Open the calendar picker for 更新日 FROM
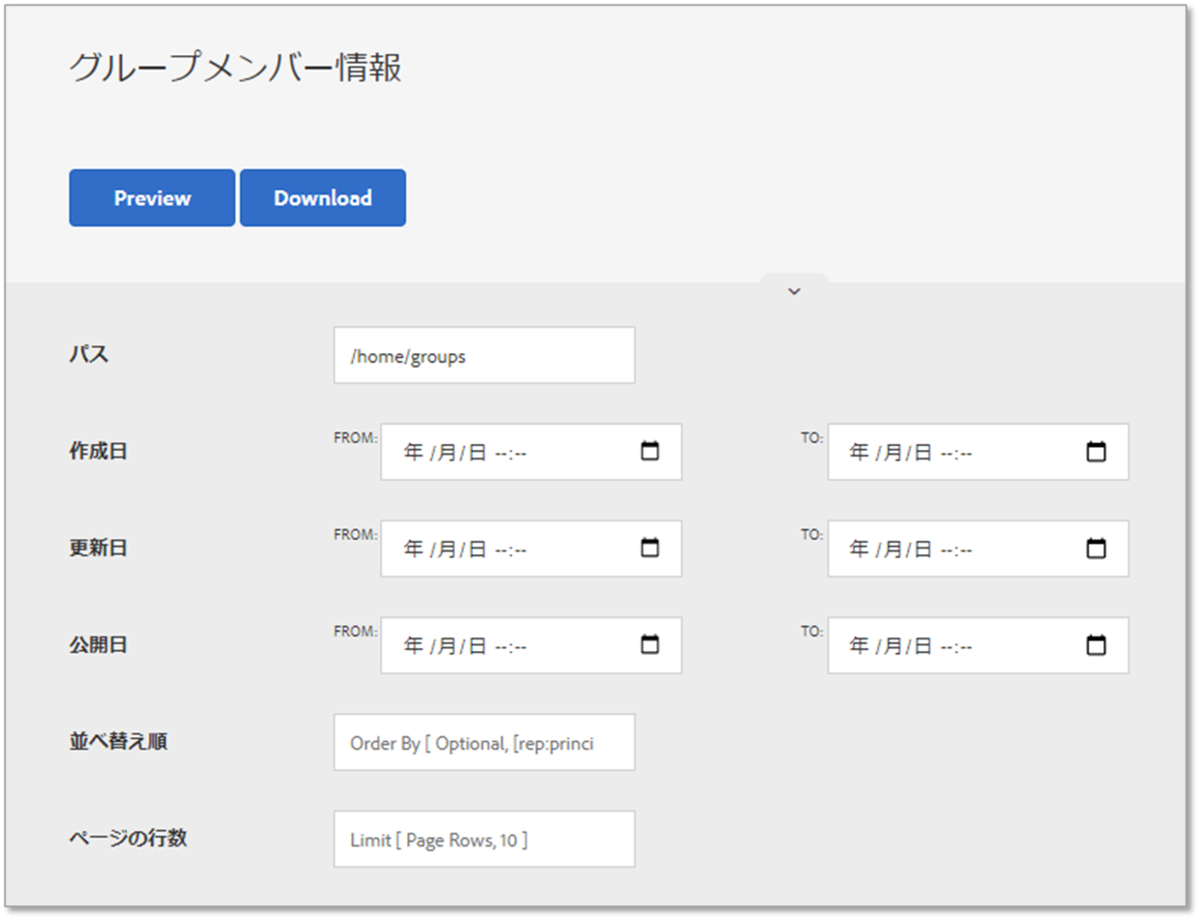 point(651,548)
